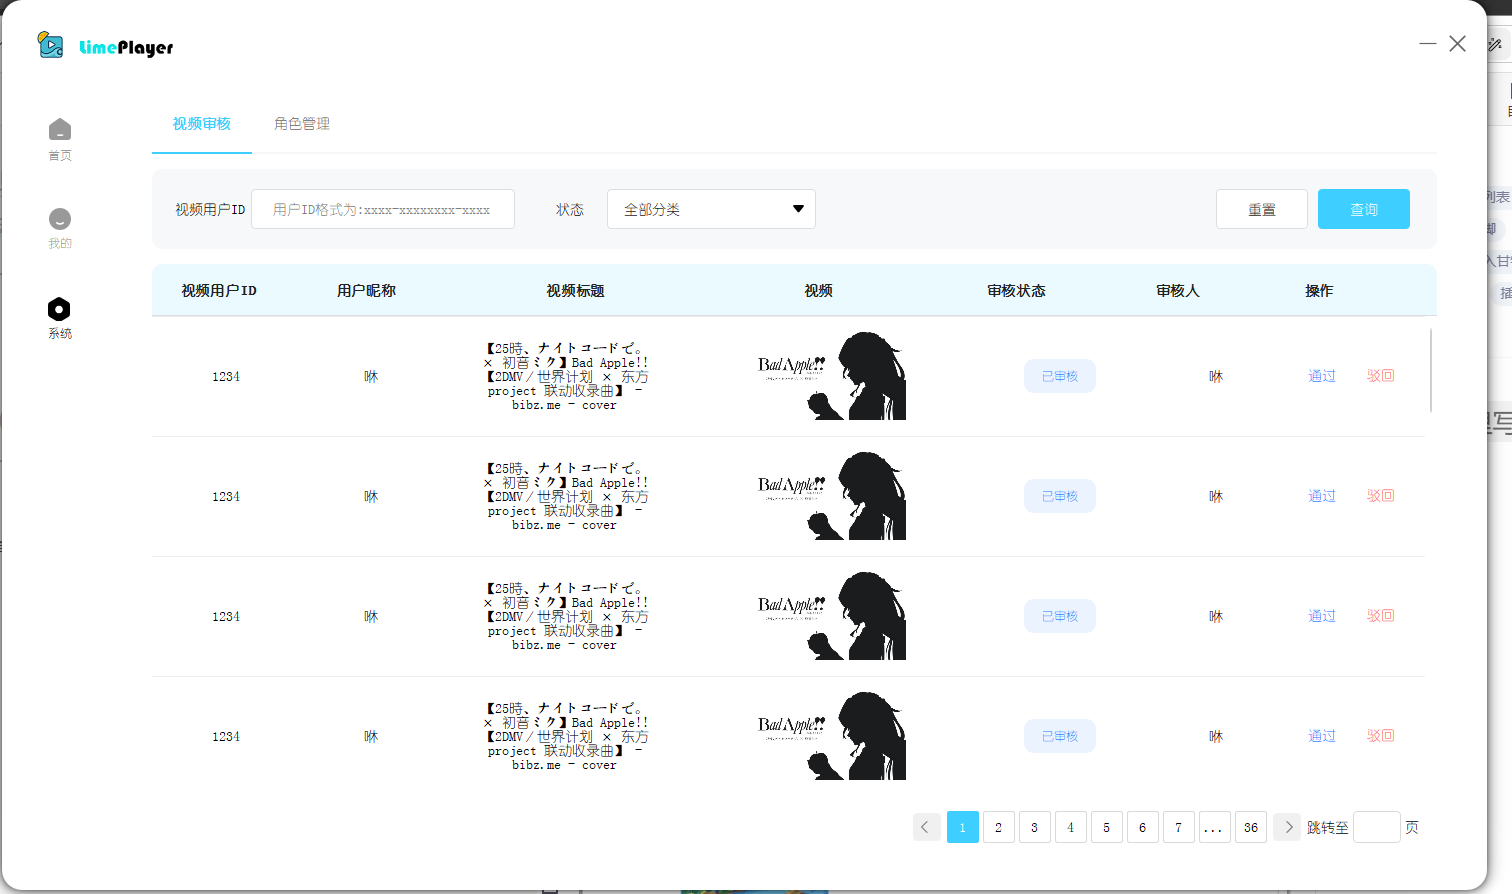Click the video title in second row
The height and width of the screenshot is (894, 1512).
pyautogui.click(x=567, y=496)
